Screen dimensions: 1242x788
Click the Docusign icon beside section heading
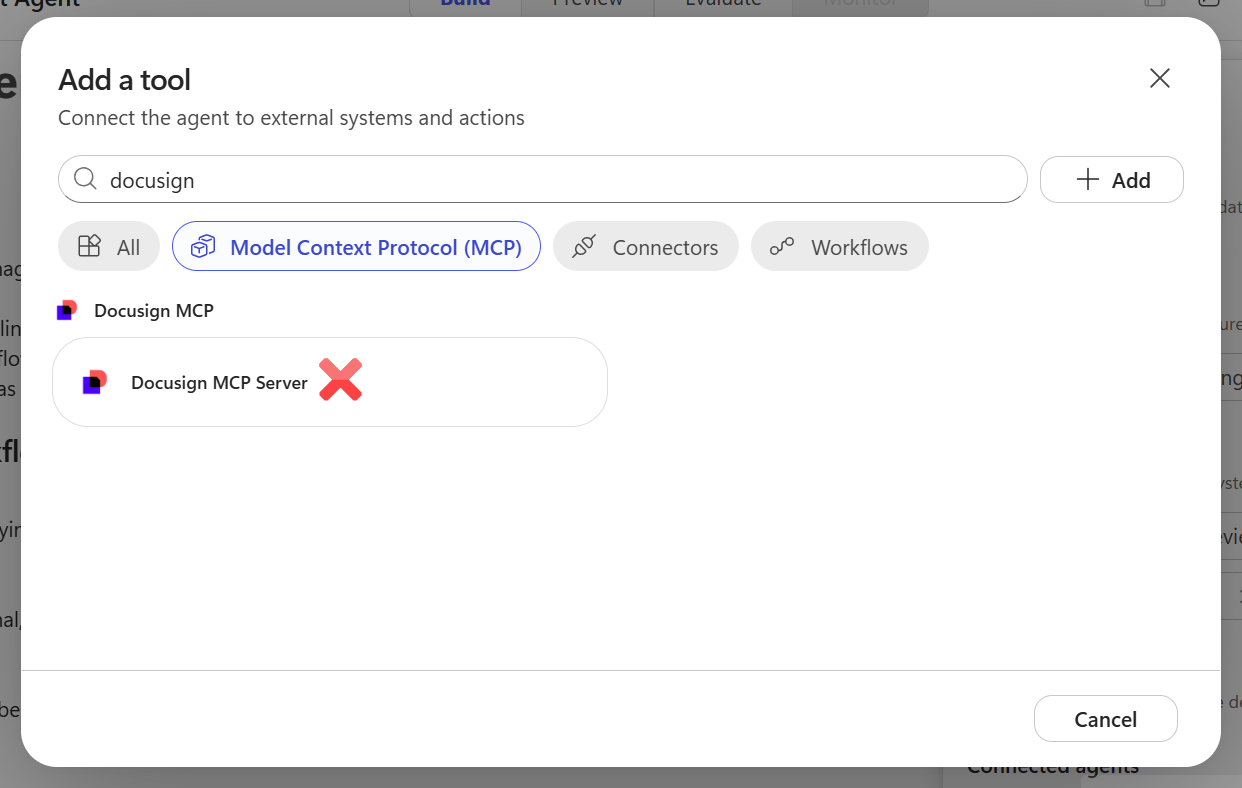click(x=67, y=310)
